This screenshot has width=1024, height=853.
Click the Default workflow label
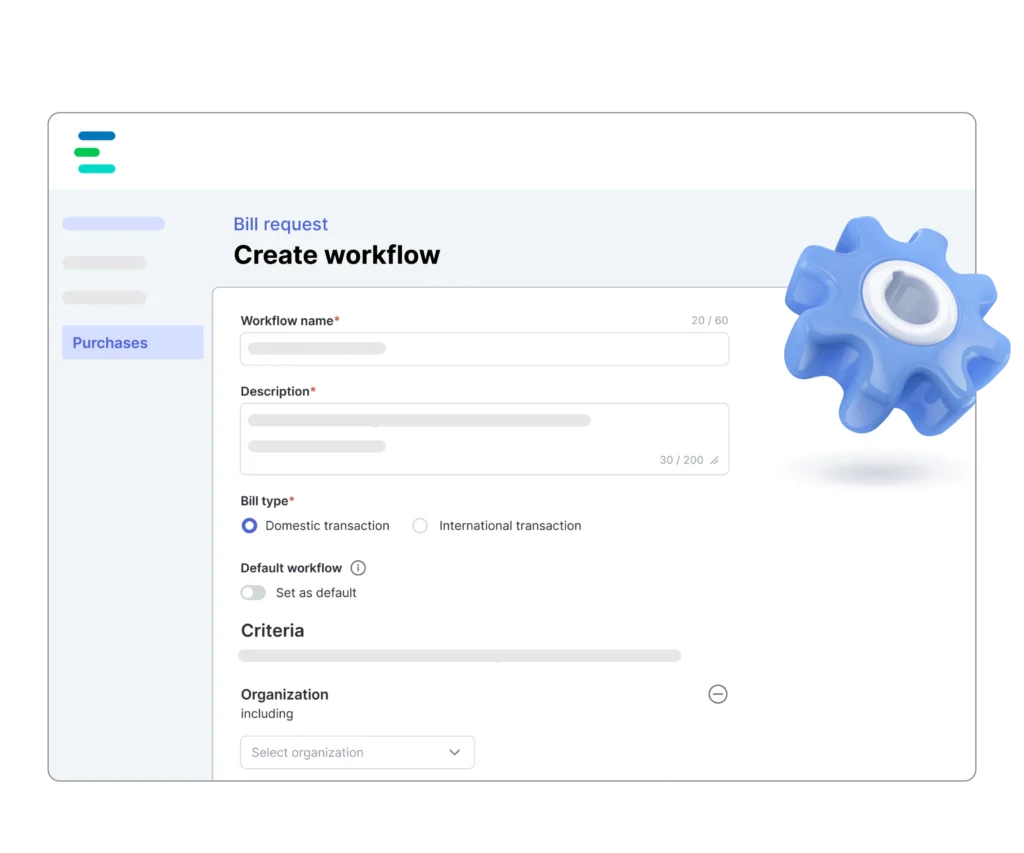[291, 568]
